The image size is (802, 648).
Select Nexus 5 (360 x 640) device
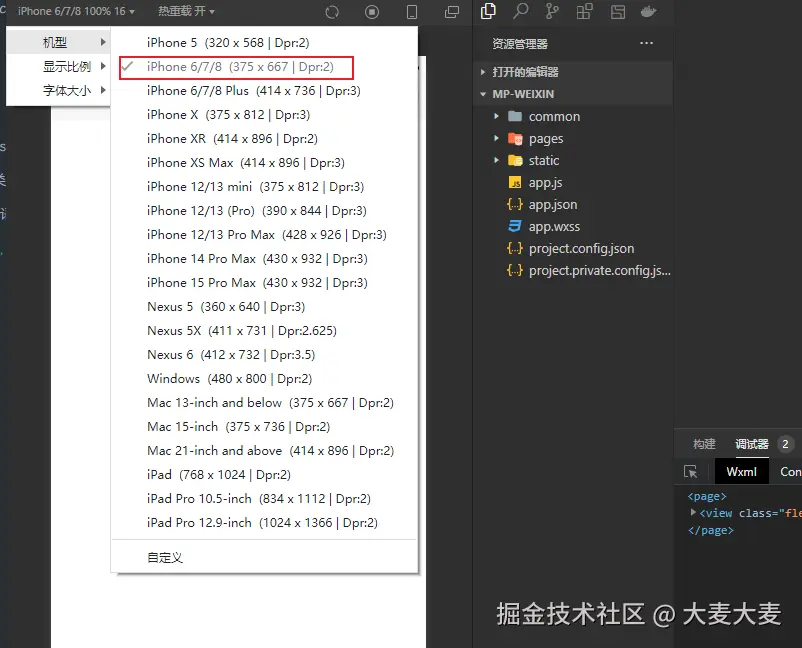tap(264, 307)
